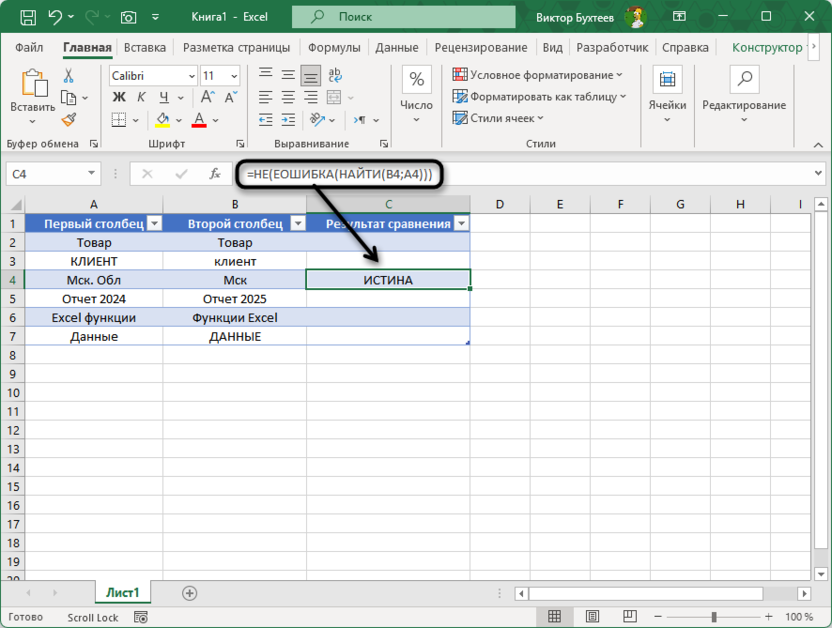Viewport: 832px width, 628px height.
Task: Click the Insert Function fx icon
Action: coord(214,174)
